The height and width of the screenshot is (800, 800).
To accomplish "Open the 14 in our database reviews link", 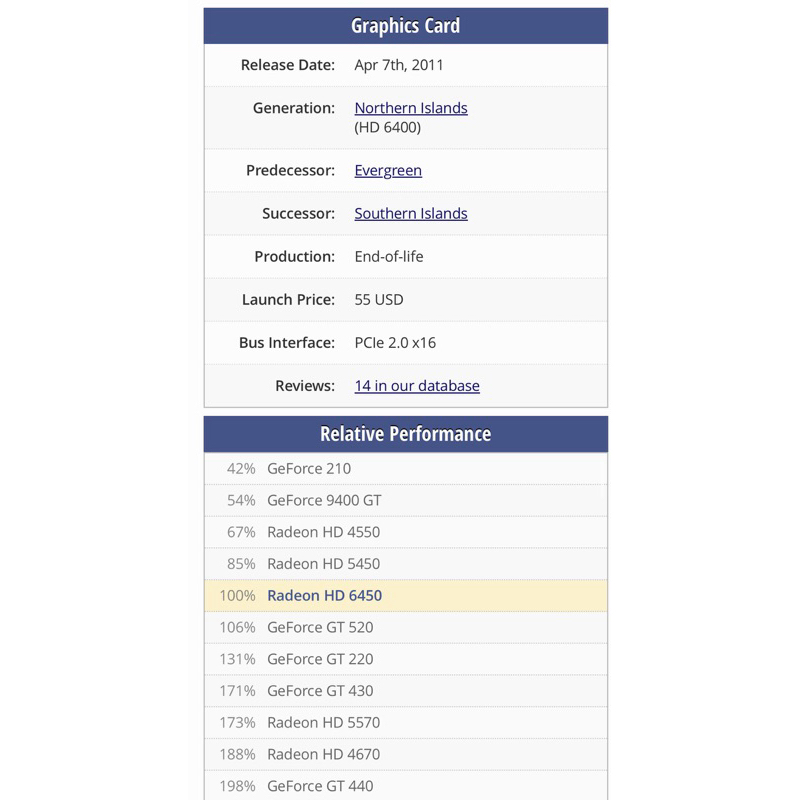I will (x=417, y=386).
